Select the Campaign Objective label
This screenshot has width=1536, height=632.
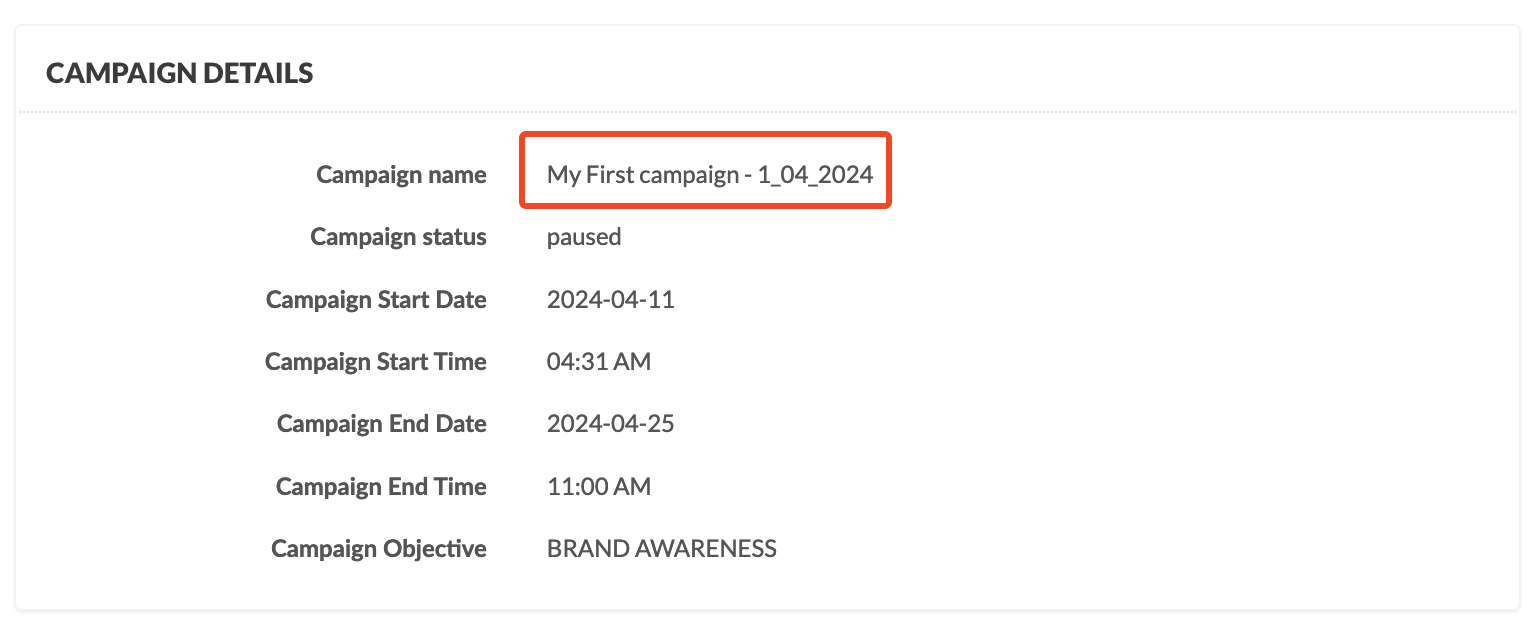point(379,548)
